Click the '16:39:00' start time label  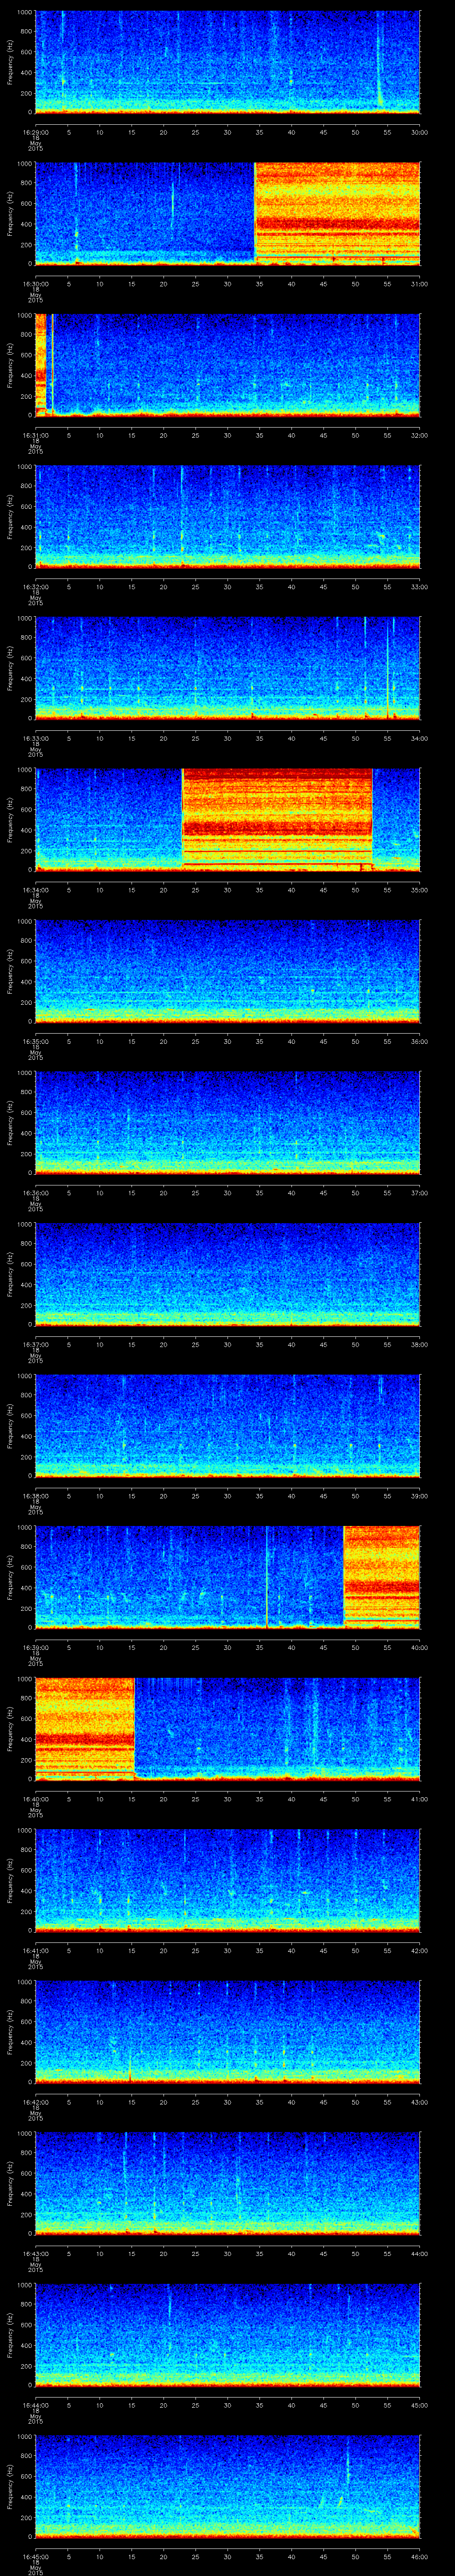tap(35, 1647)
